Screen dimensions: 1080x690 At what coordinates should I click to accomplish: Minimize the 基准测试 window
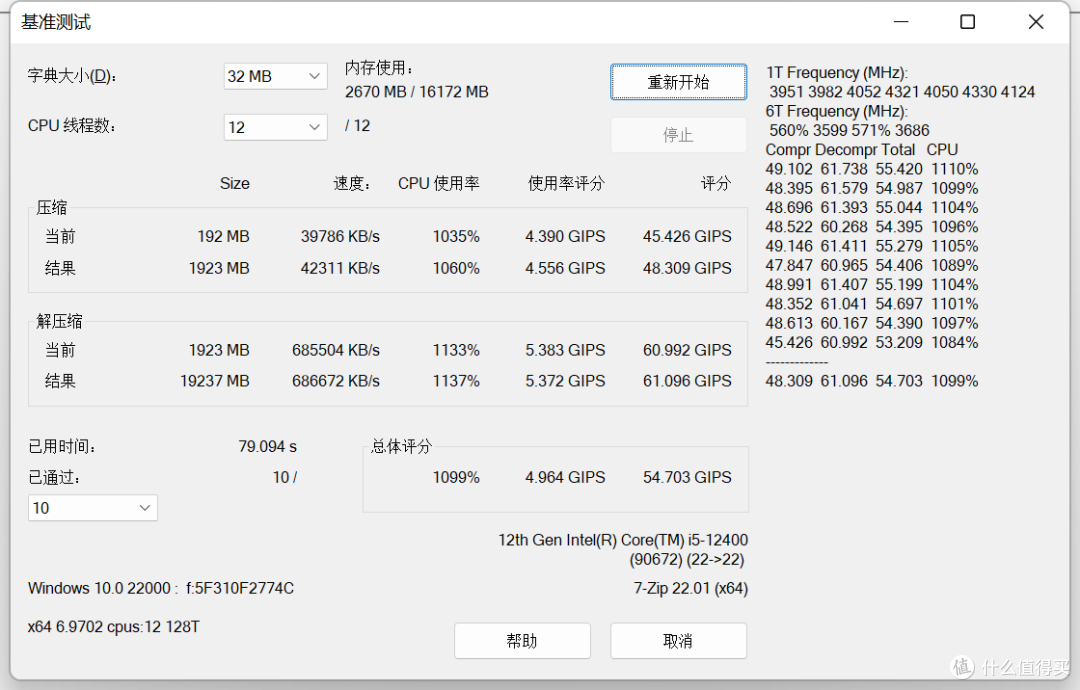[x=901, y=22]
